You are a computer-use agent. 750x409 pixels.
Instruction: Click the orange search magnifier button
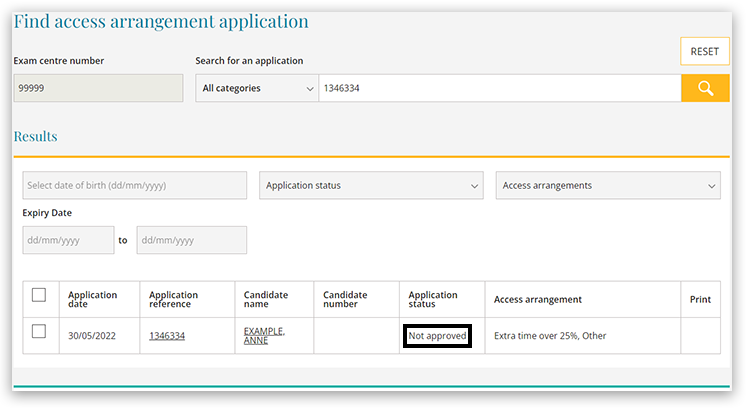pos(705,88)
